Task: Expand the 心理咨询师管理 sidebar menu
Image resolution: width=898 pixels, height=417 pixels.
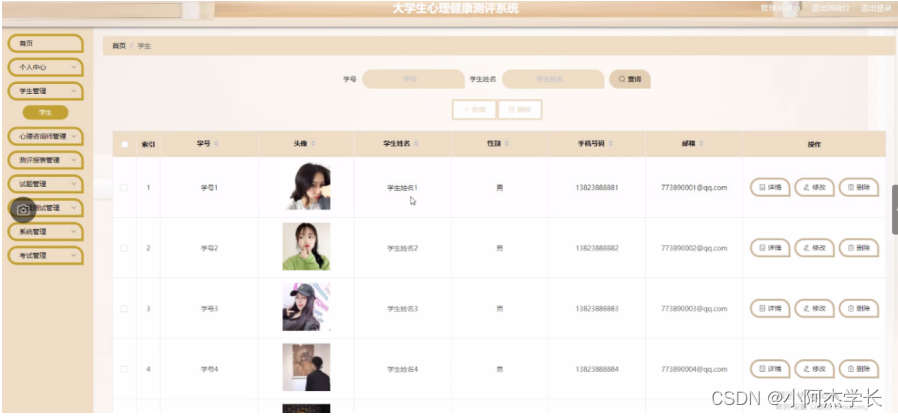Action: pos(45,136)
